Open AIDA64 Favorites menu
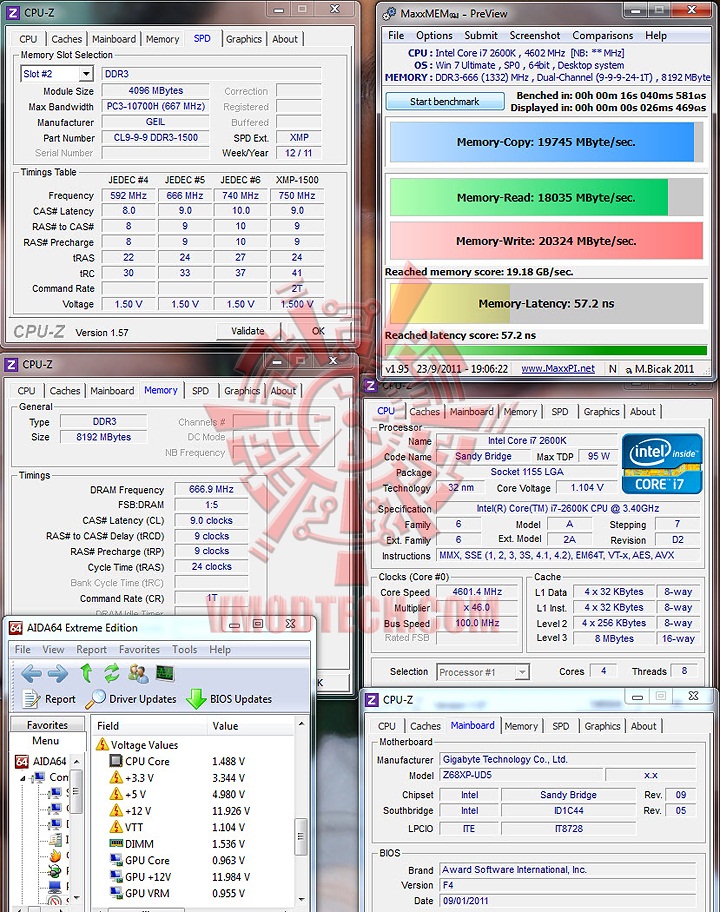 139,649
